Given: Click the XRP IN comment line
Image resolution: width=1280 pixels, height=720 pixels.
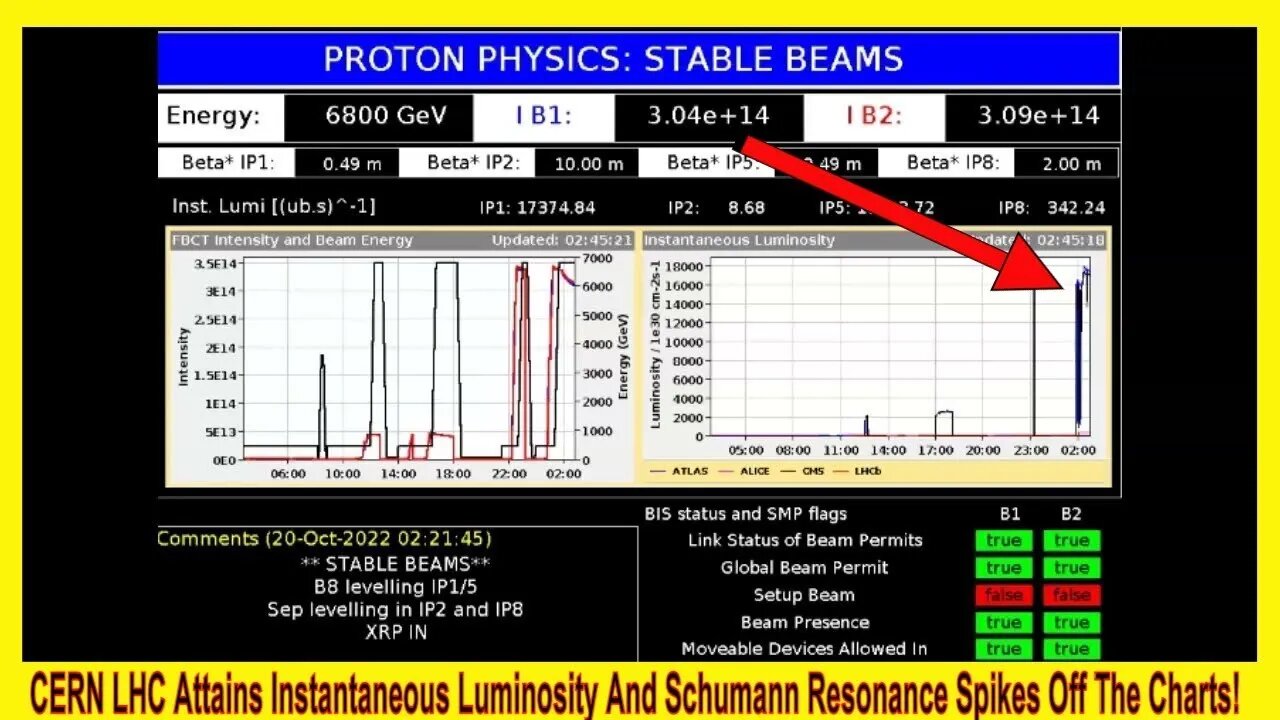Looking at the screenshot, I should pyautogui.click(x=396, y=632).
